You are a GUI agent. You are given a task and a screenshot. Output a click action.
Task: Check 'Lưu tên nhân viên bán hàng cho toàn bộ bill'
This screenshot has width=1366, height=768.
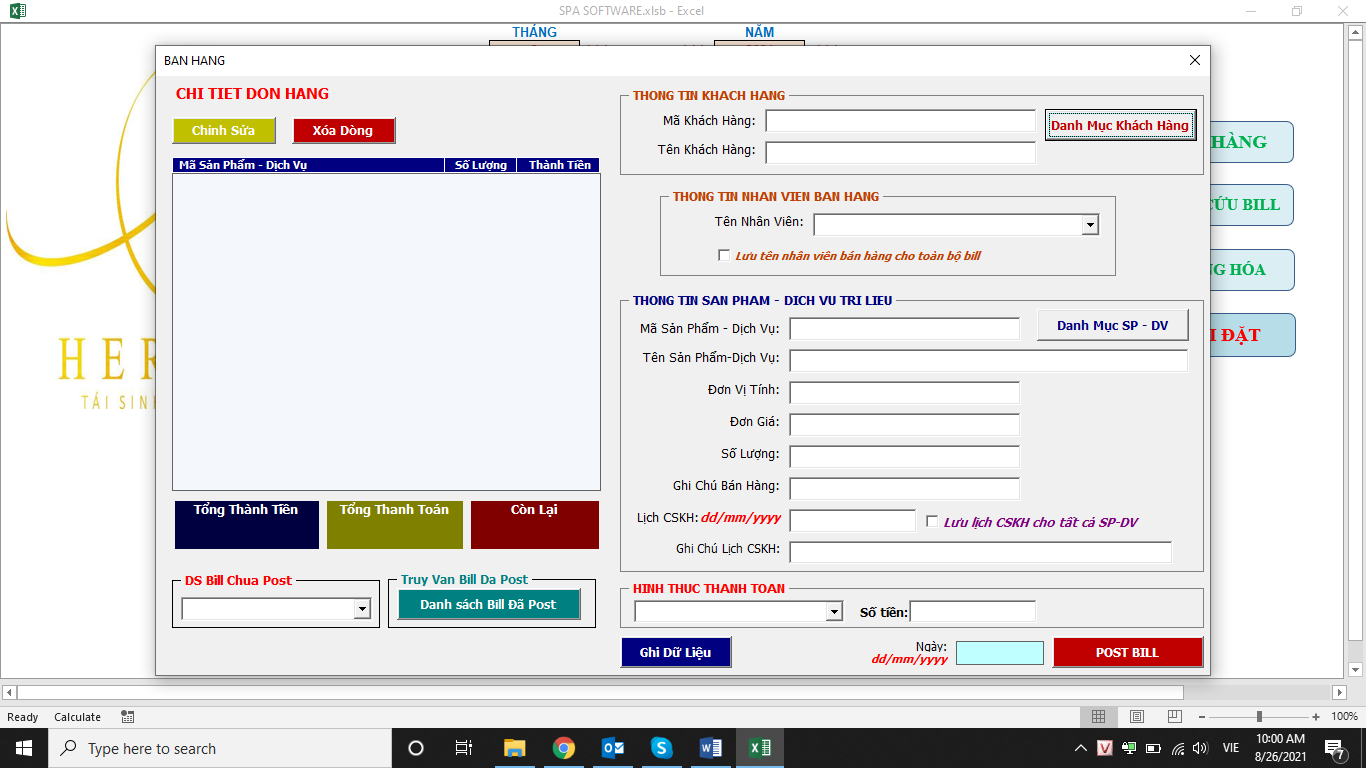[724, 256]
